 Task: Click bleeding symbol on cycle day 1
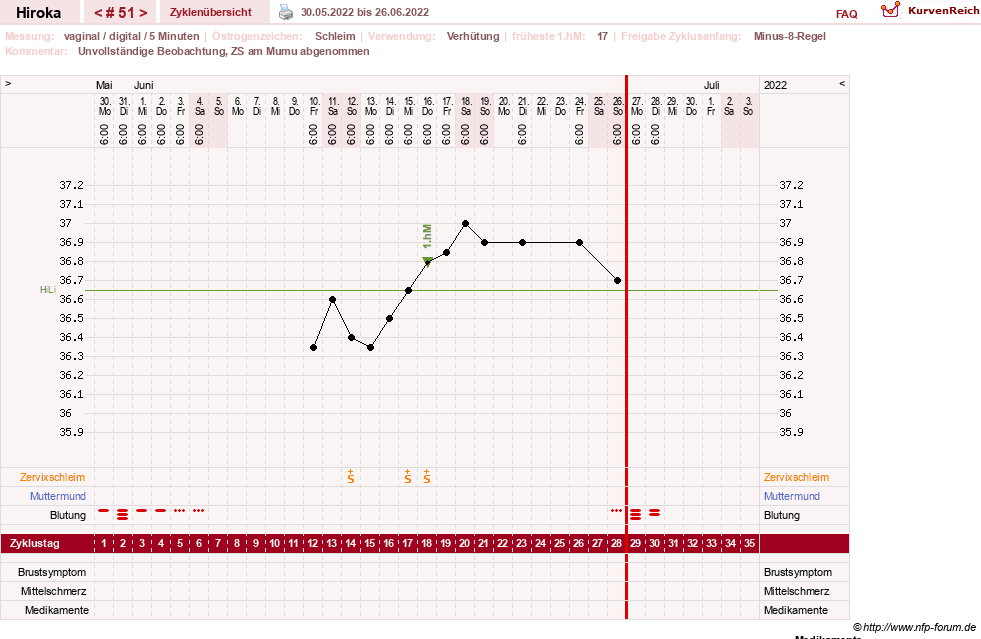[104, 511]
